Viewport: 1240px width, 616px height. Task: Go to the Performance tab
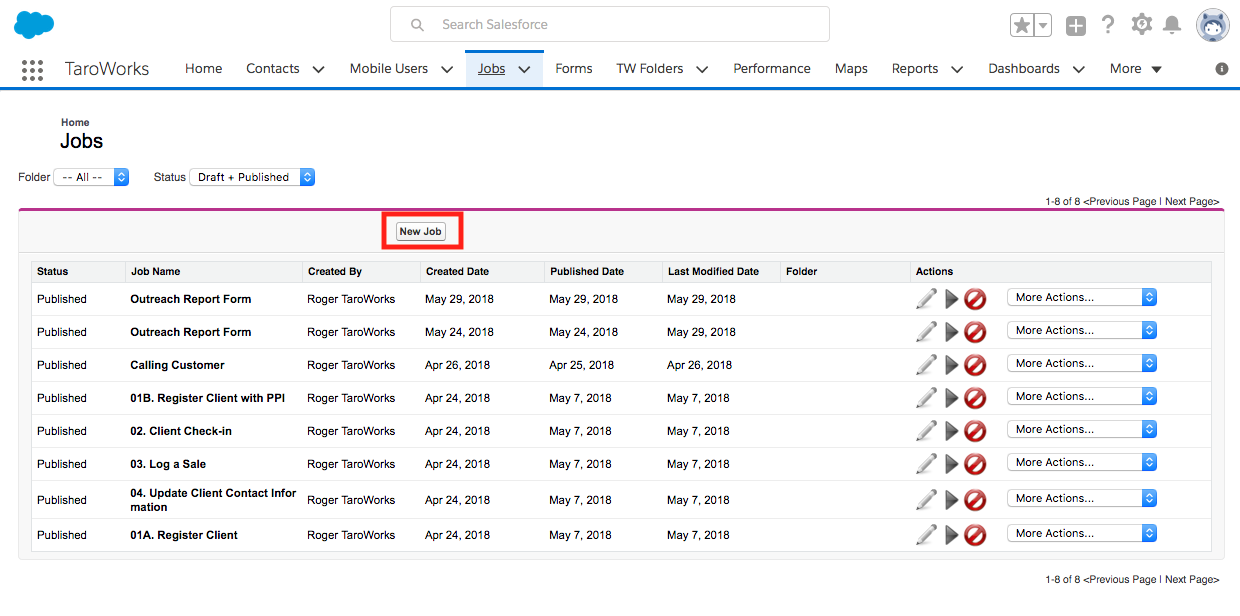pyautogui.click(x=771, y=69)
